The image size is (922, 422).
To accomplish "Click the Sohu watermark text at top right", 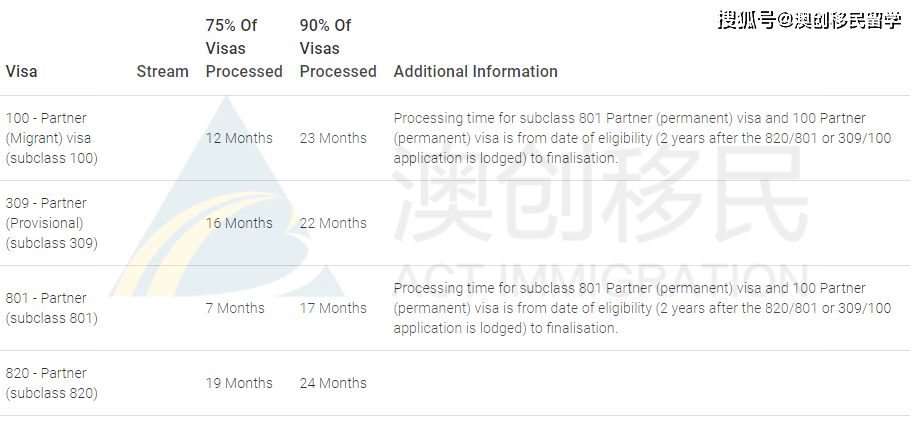I will pyautogui.click(x=810, y=21).
